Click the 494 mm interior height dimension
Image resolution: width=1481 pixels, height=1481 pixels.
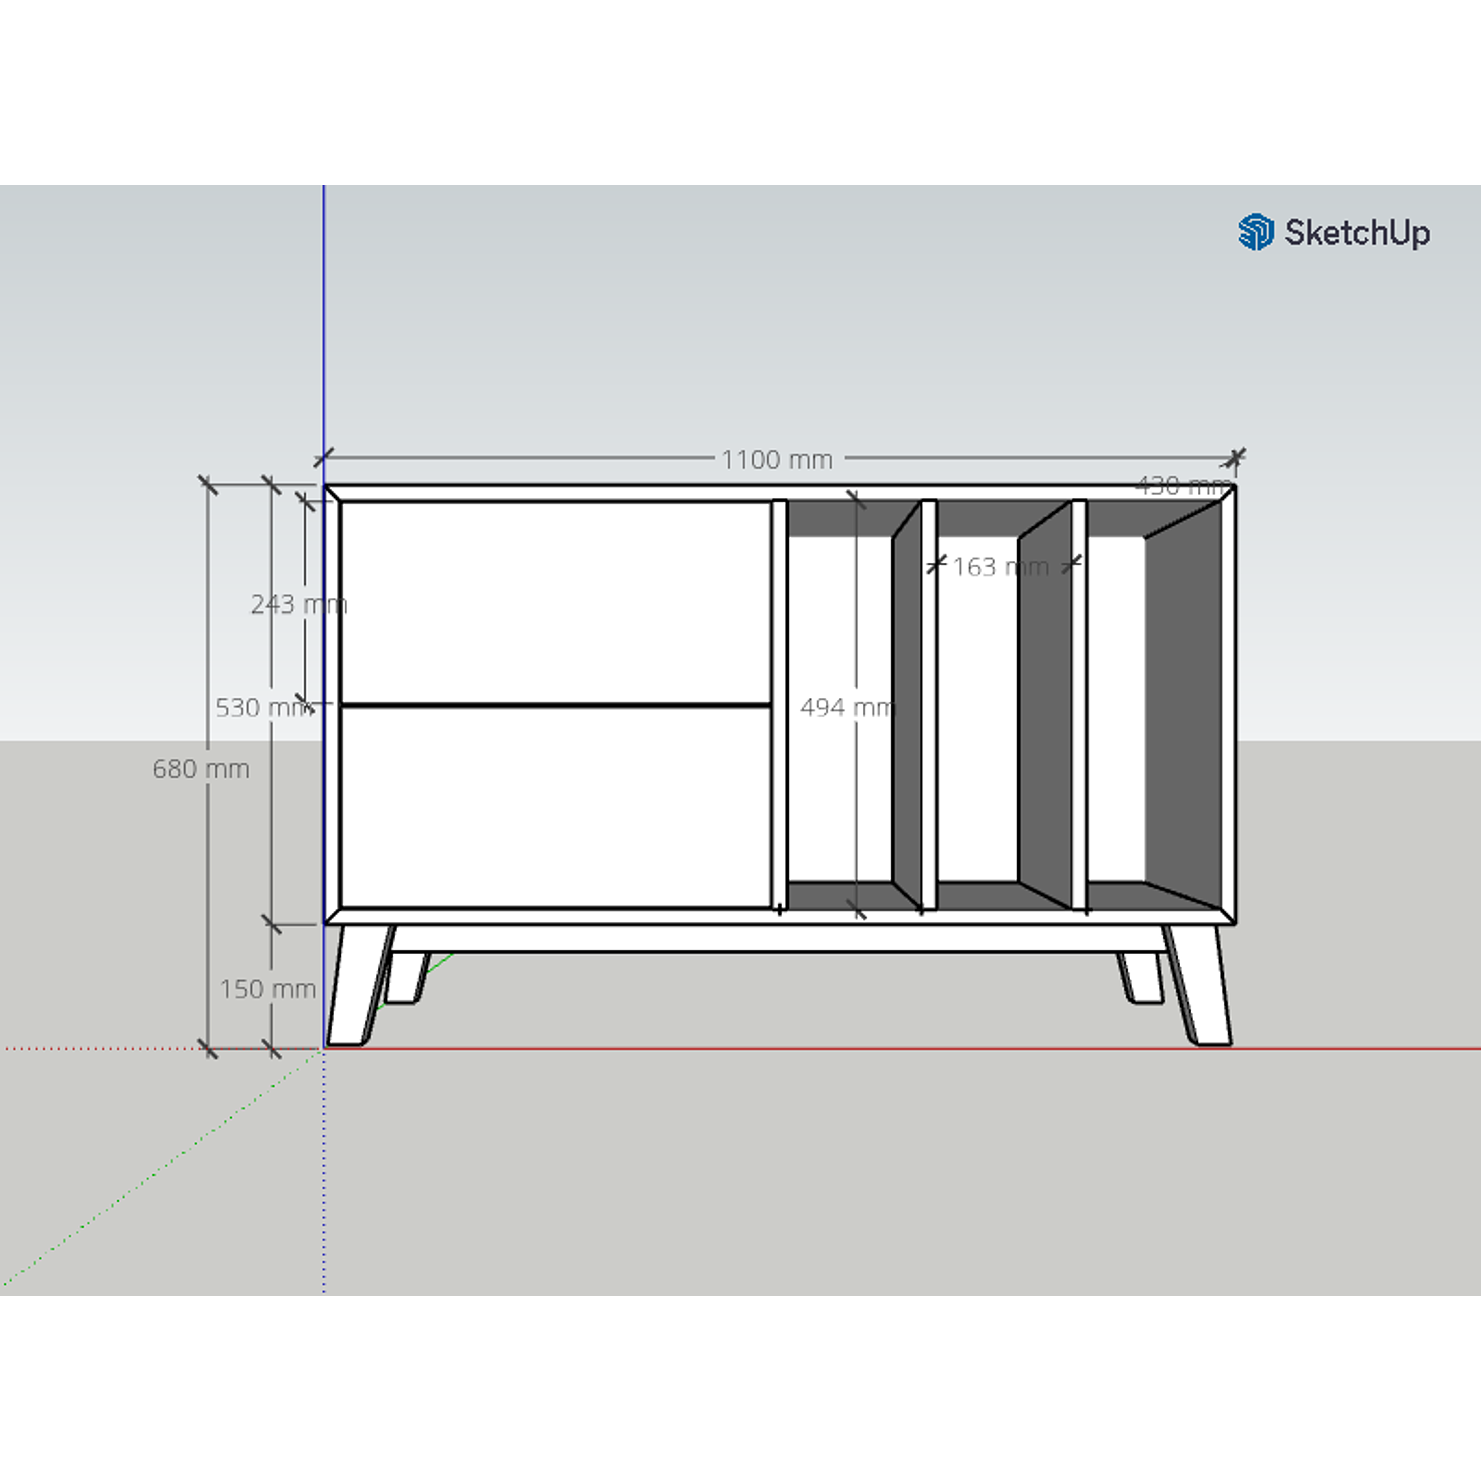pos(845,707)
